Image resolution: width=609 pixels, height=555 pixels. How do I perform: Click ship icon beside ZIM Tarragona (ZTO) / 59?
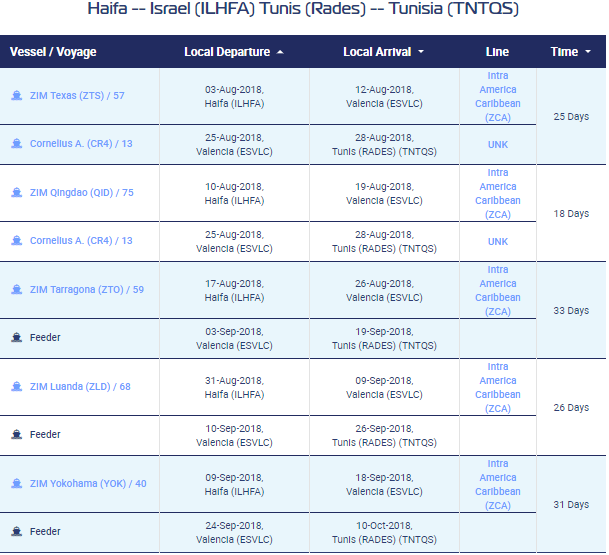(17, 289)
